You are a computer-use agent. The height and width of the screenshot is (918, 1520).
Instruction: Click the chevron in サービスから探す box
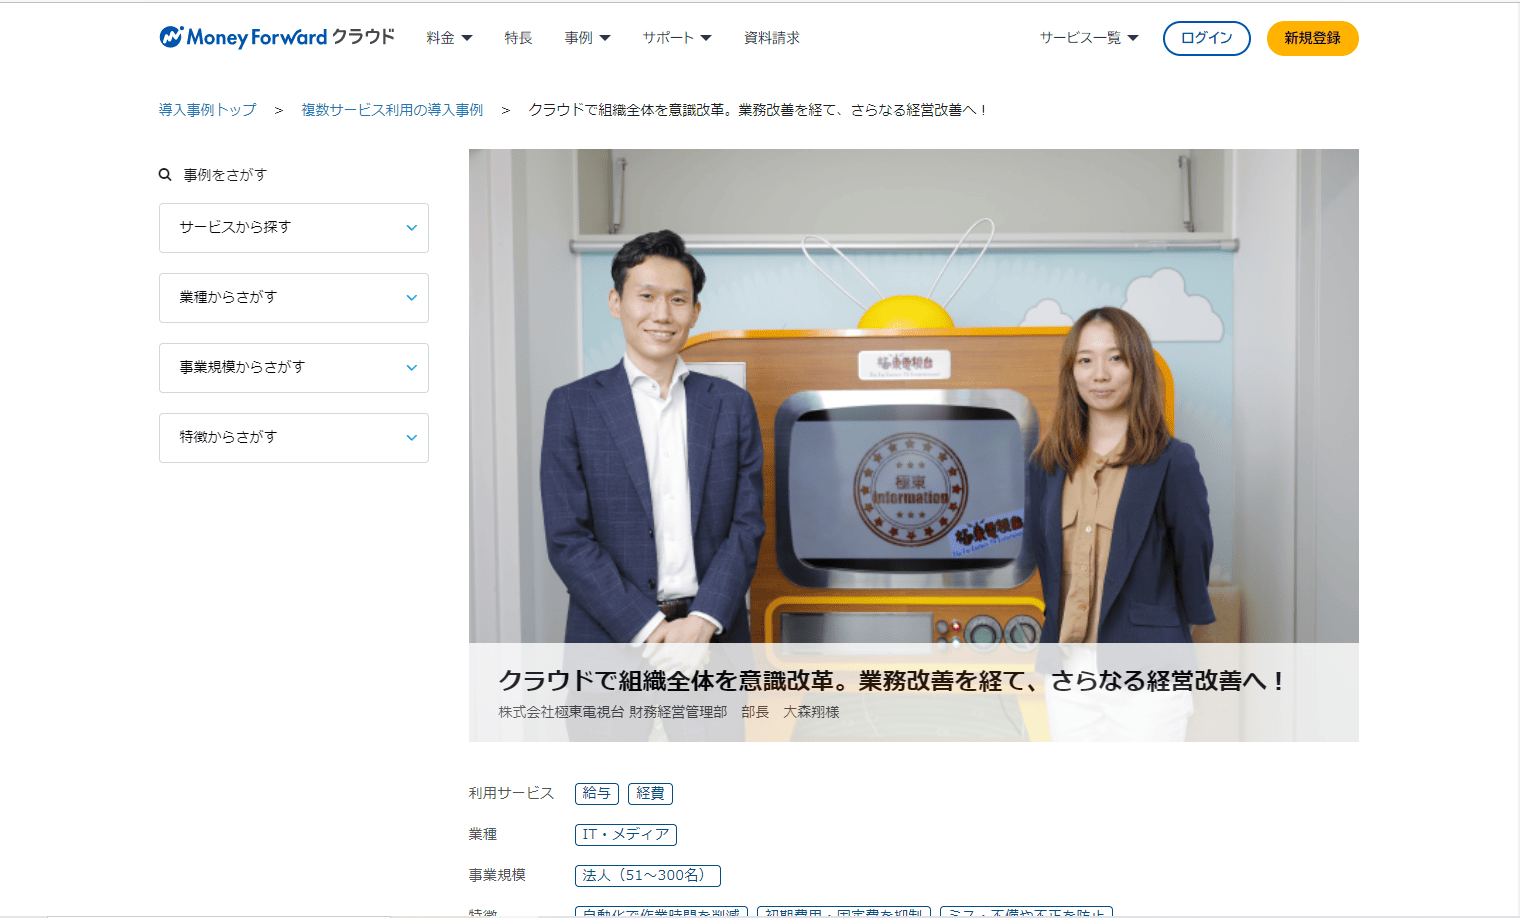pos(411,228)
